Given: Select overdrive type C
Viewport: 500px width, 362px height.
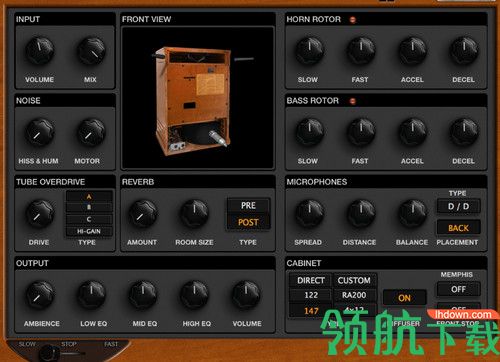Looking at the screenshot, I should pyautogui.click(x=89, y=219).
